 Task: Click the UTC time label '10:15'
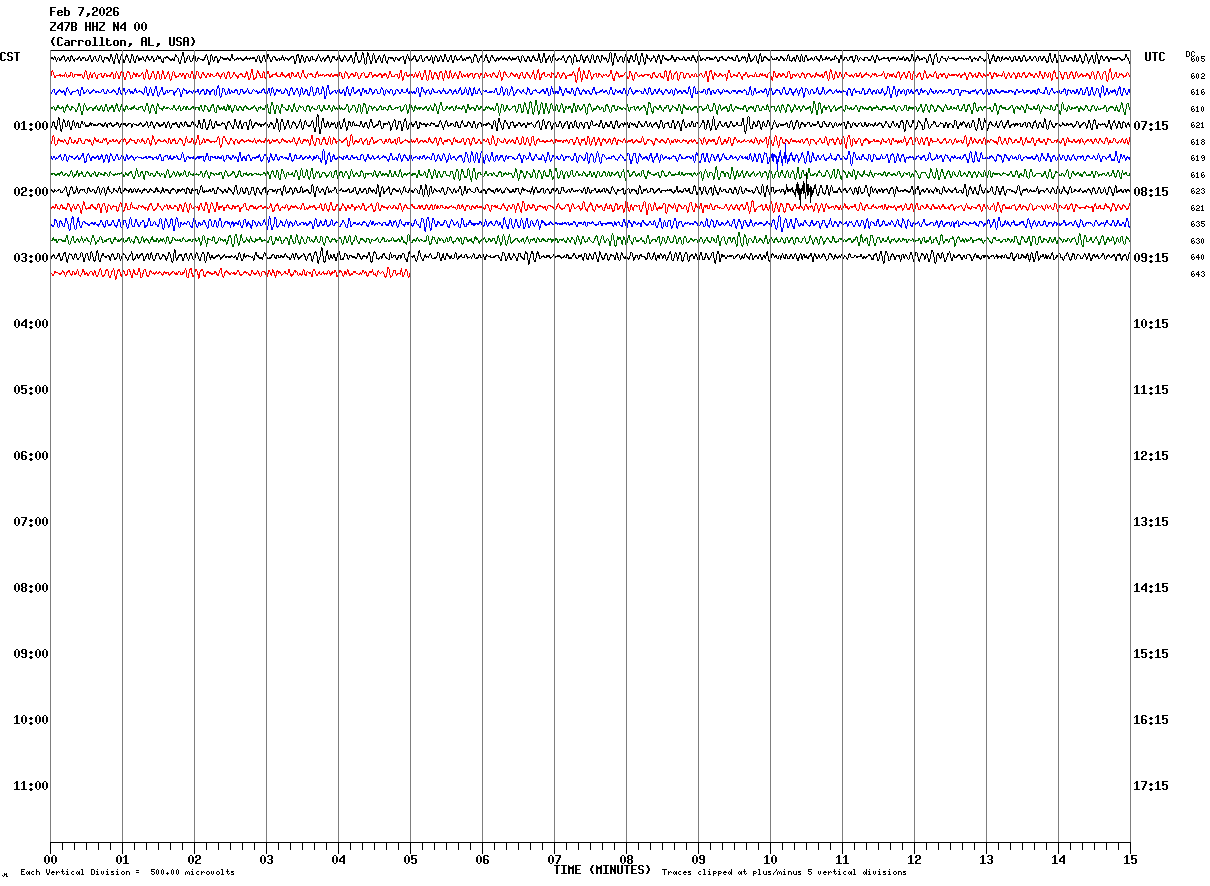(1151, 324)
